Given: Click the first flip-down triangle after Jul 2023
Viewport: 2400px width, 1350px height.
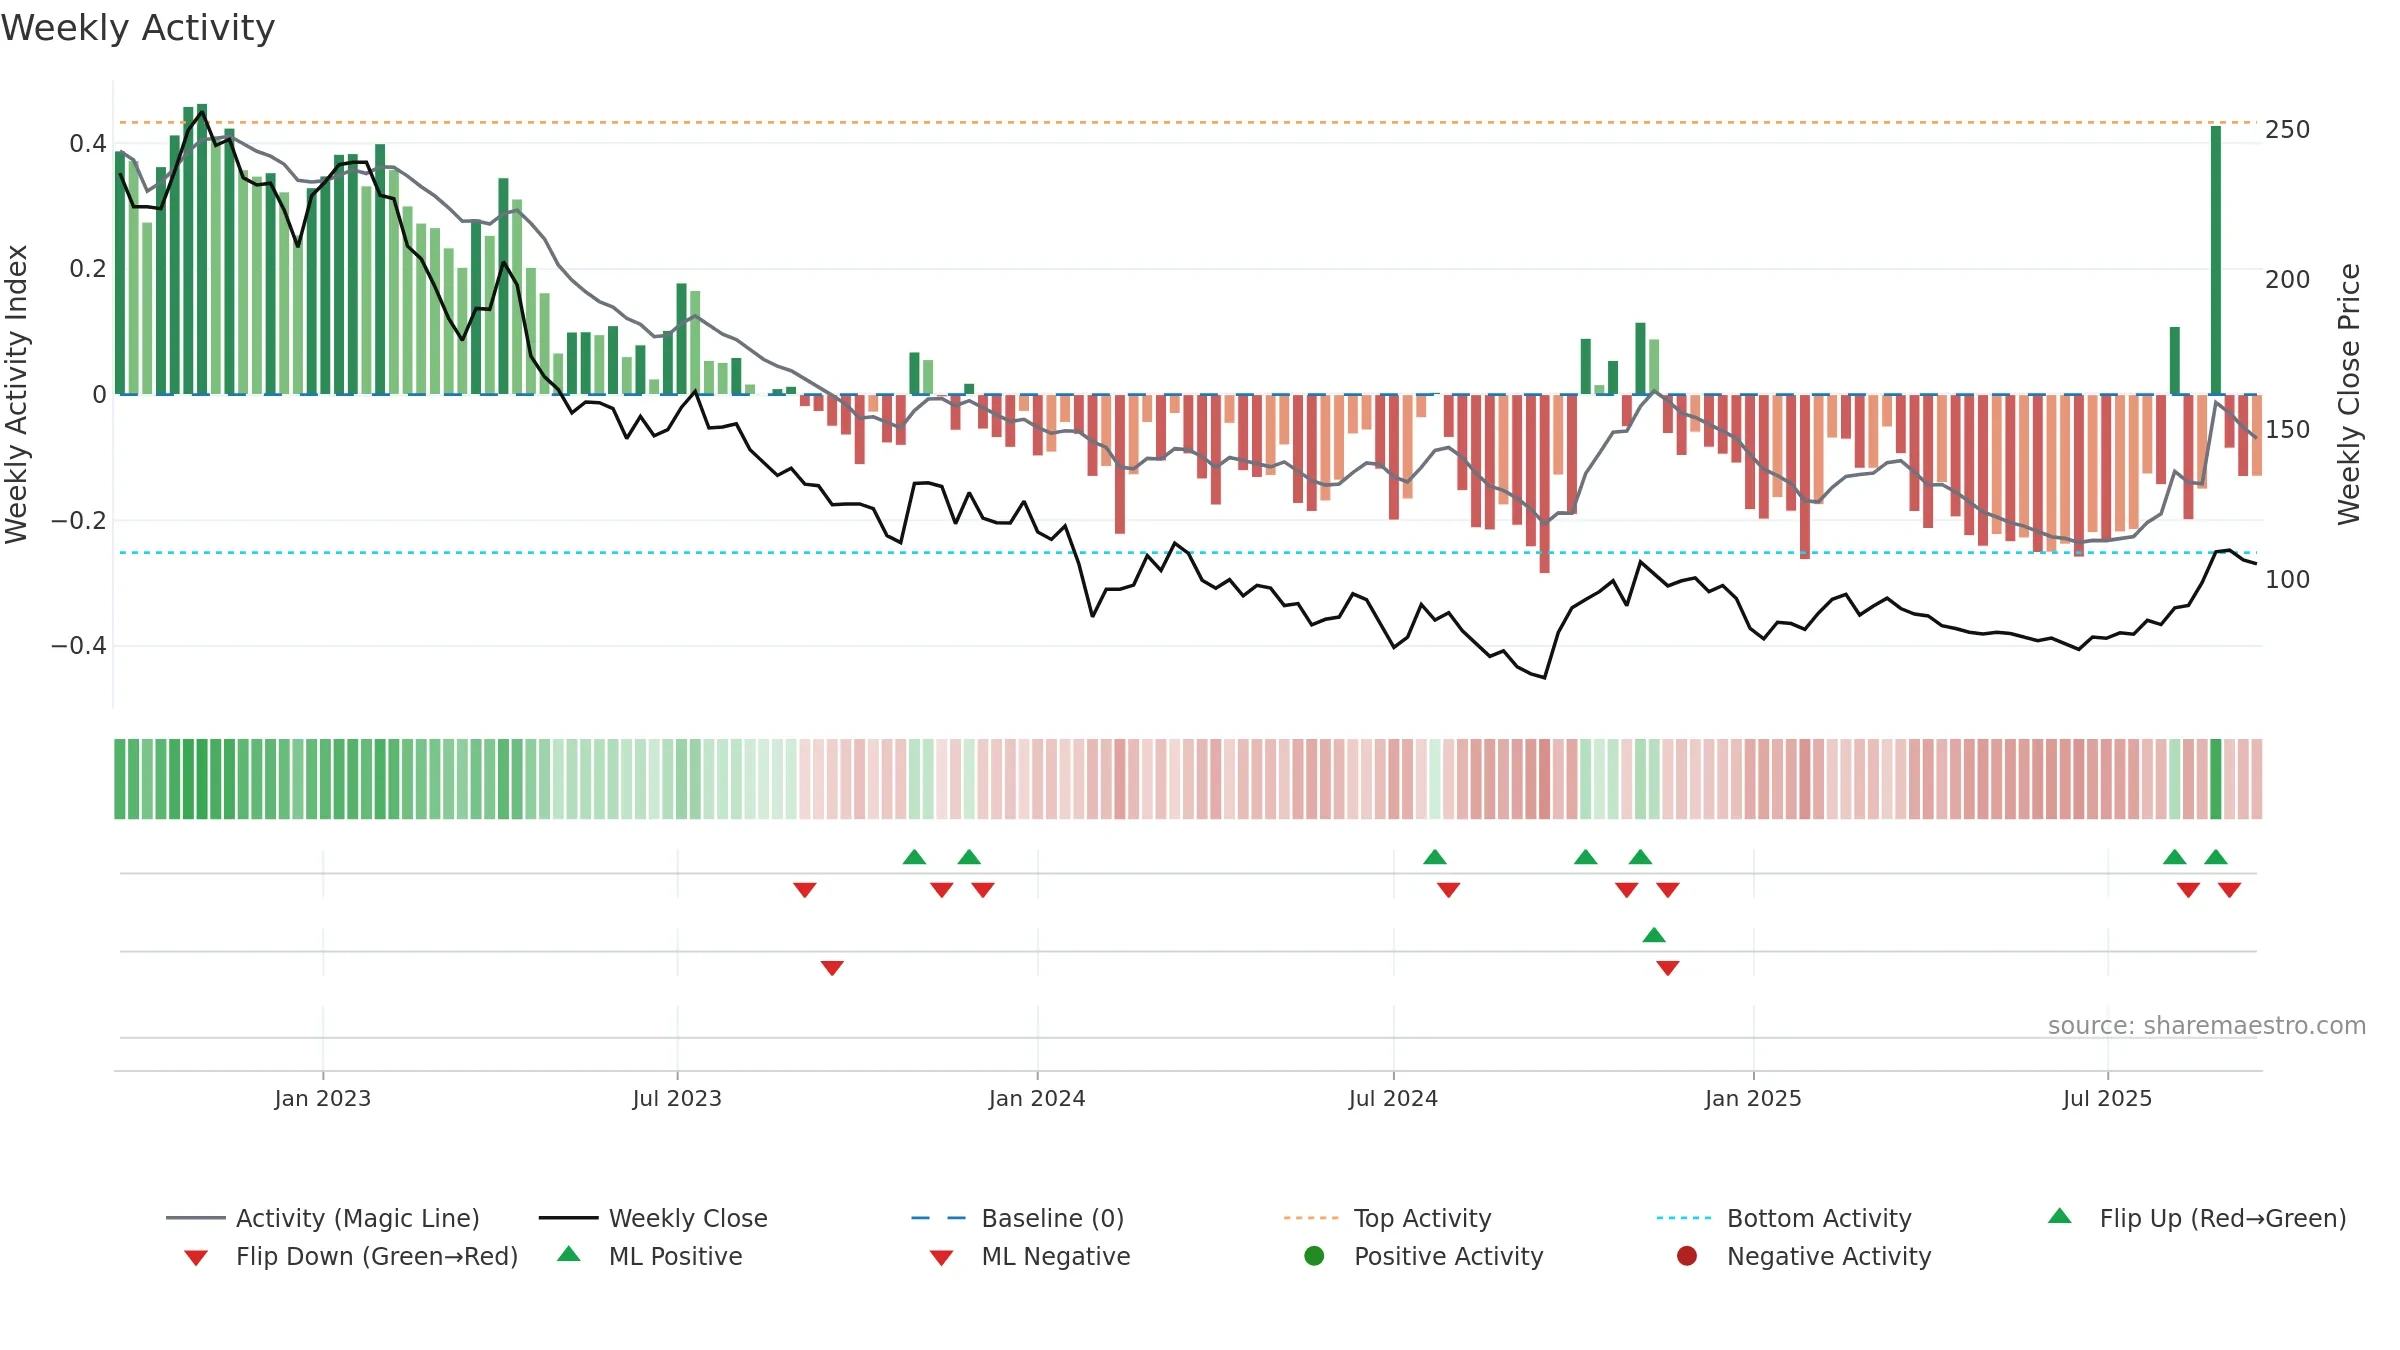Looking at the screenshot, I should (805, 890).
